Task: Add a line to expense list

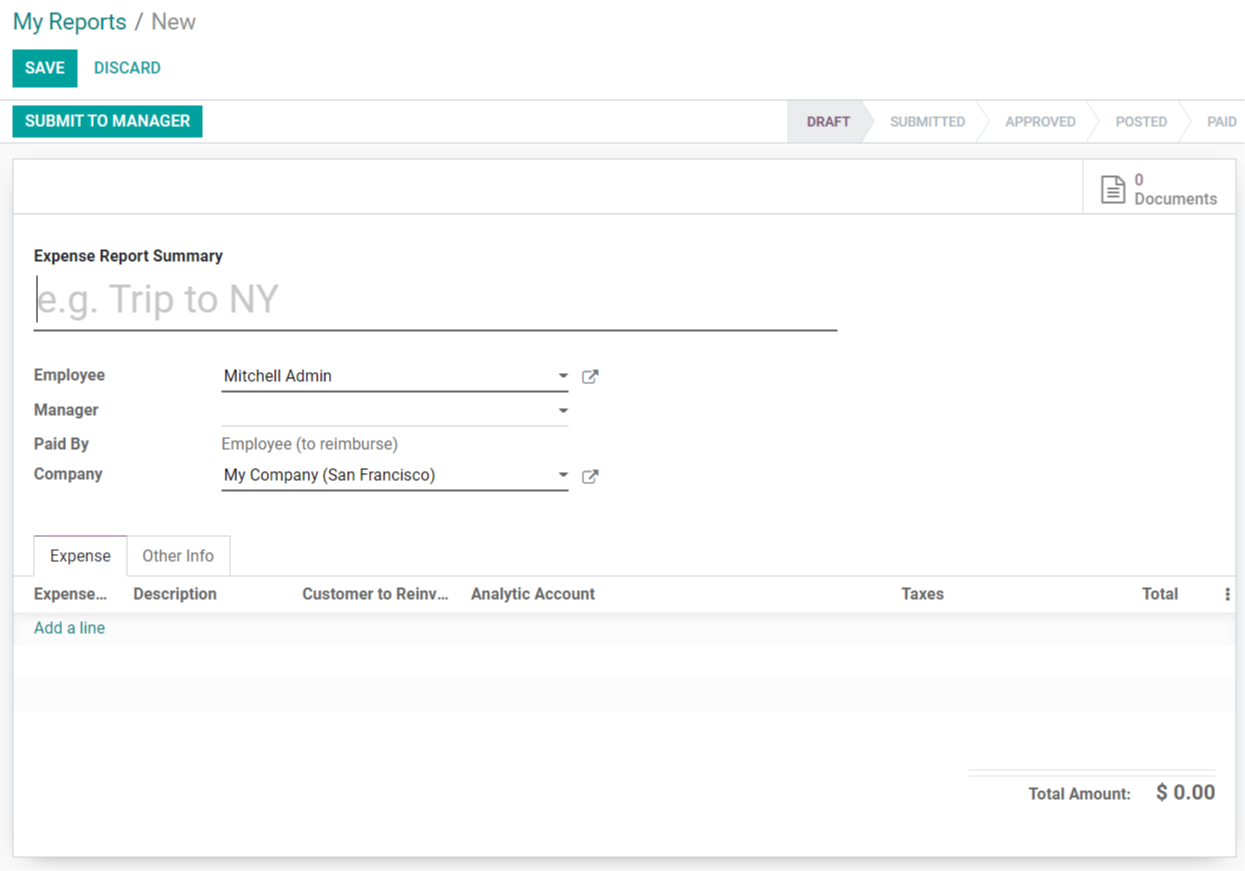Action: click(x=69, y=628)
